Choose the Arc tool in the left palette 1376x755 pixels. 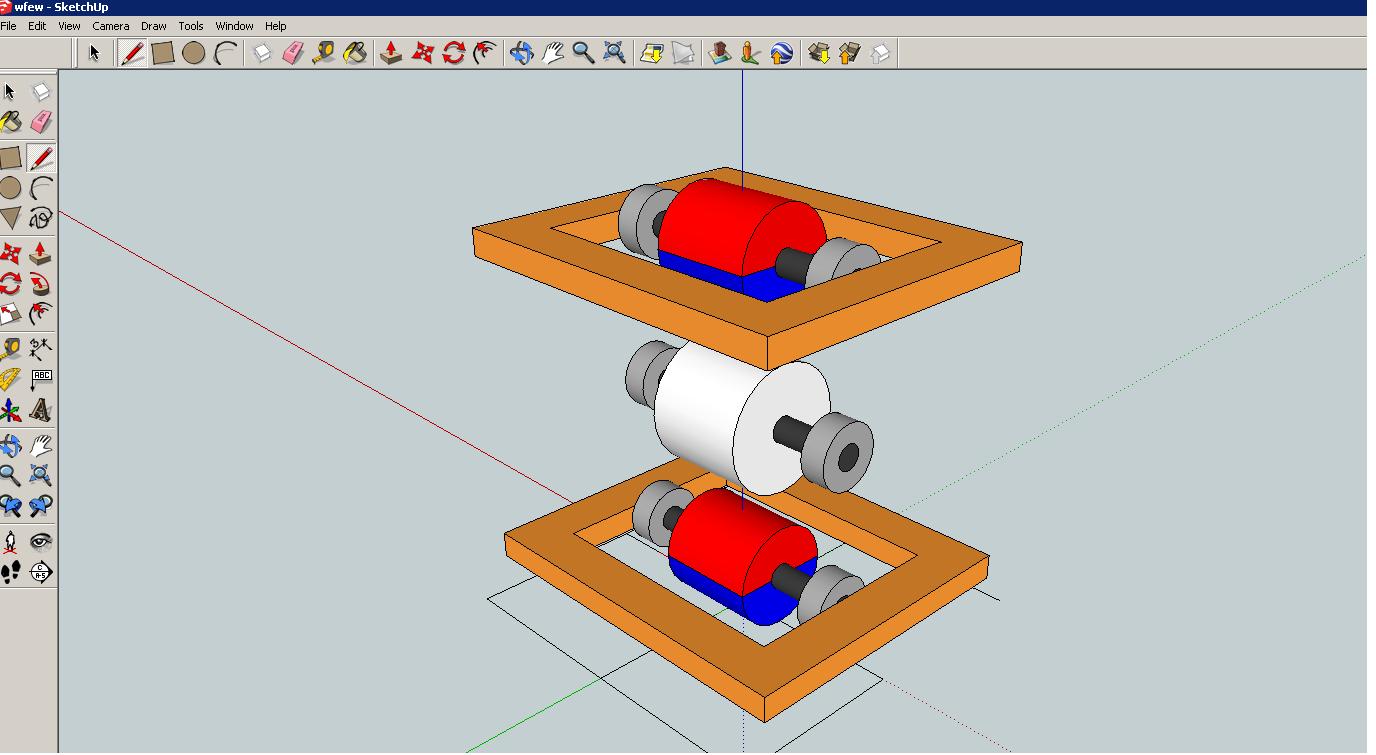(x=41, y=188)
